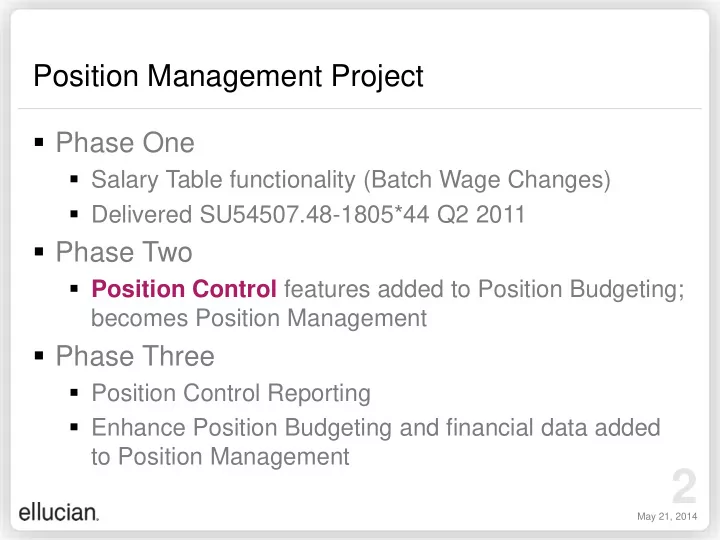Click the highlighted Position Control text
This screenshot has width=720, height=540.
click(x=184, y=289)
